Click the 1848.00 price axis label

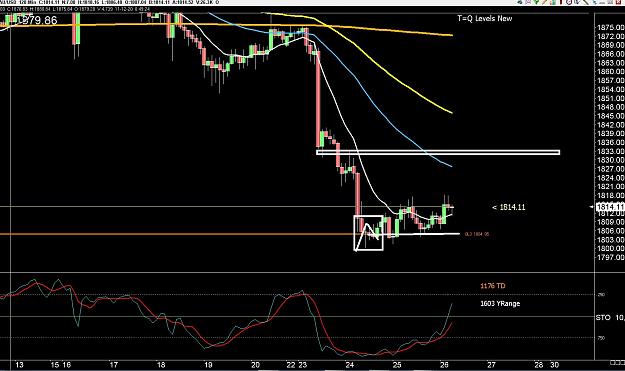[611, 107]
